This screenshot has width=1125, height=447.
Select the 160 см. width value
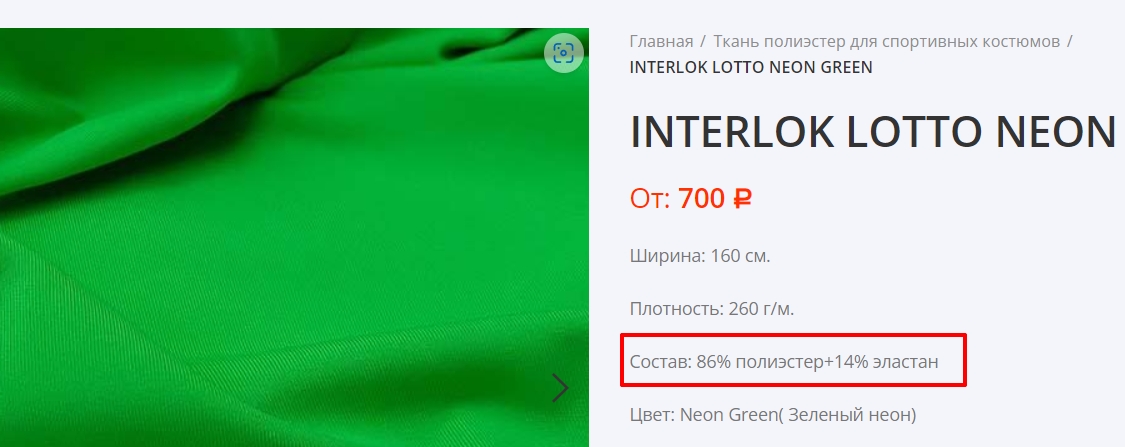click(x=740, y=256)
